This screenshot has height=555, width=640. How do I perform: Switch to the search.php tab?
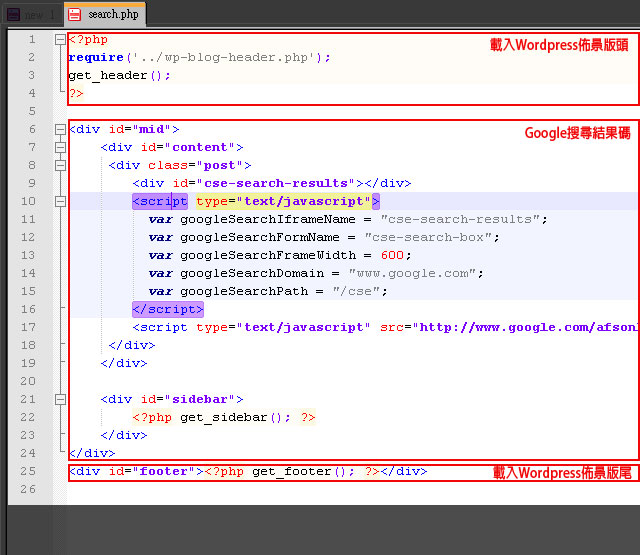104,15
